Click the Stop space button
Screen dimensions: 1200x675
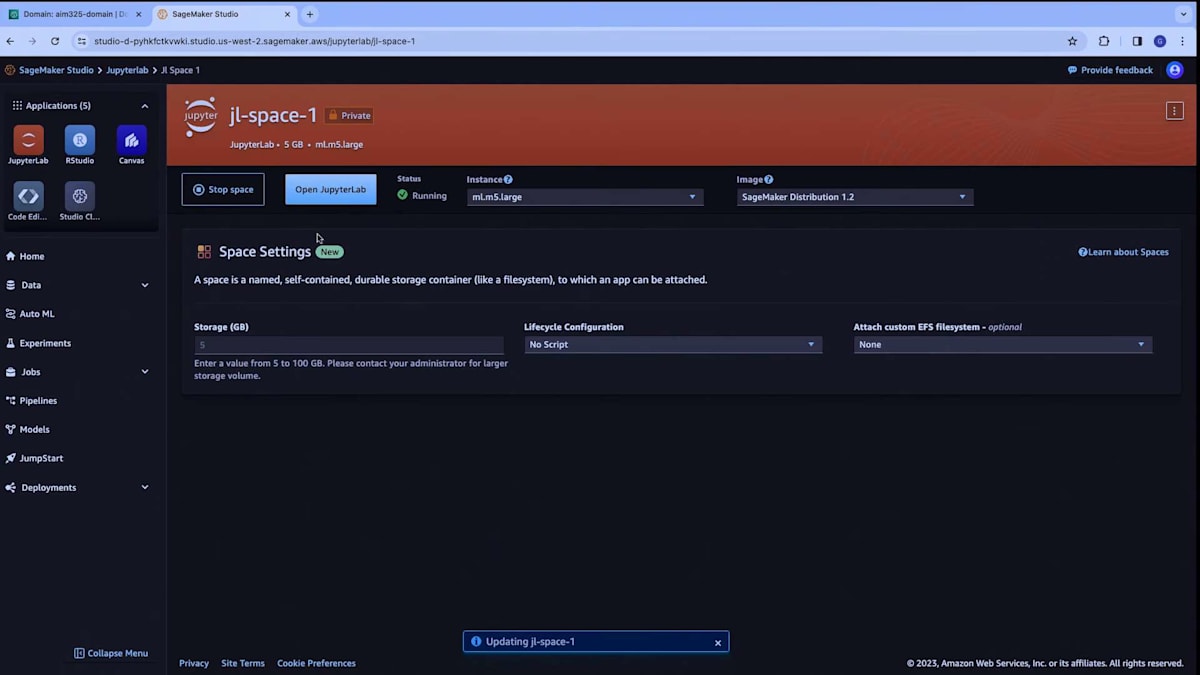[x=223, y=189]
